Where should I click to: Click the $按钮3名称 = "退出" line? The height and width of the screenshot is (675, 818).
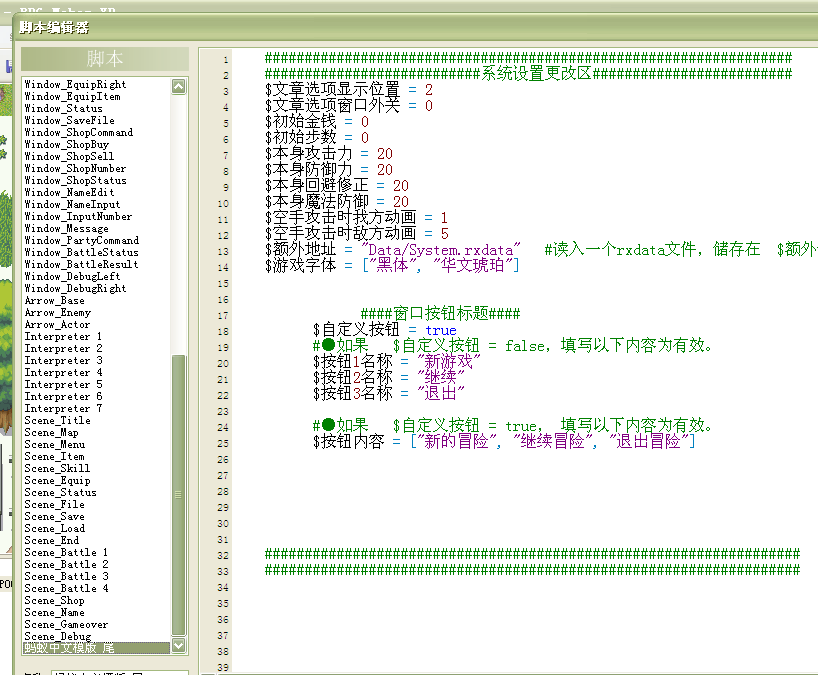[389, 393]
